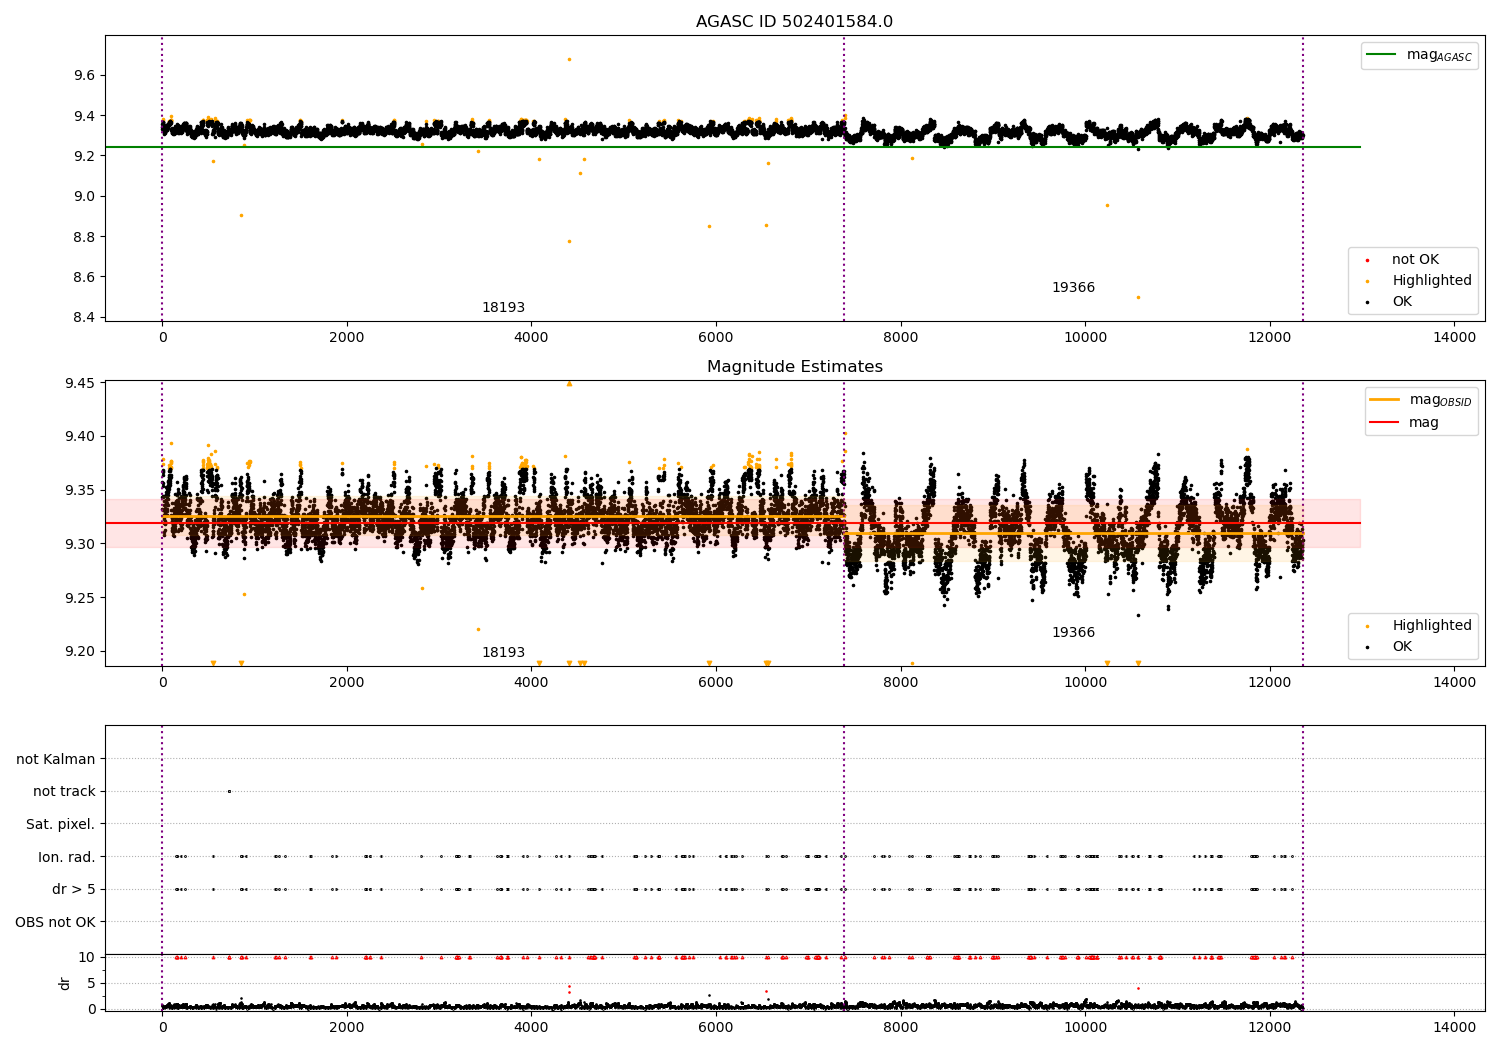The height and width of the screenshot is (1050, 1500).
Task: Click the 9.0 y-axis tick label
Action: coord(83,197)
